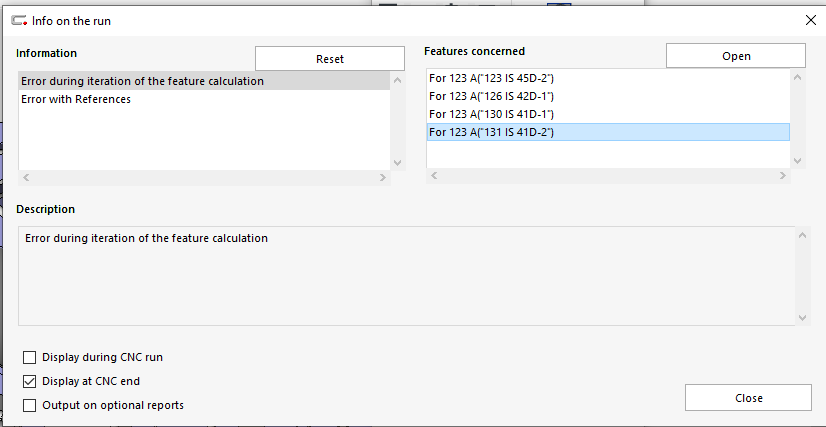Click inside the Description text area
The height and width of the screenshot is (427, 826).
(x=400, y=280)
